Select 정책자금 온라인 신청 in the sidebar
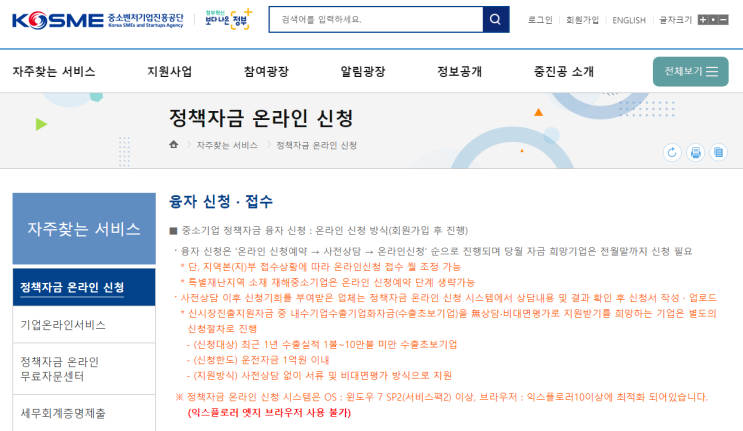 pos(84,287)
